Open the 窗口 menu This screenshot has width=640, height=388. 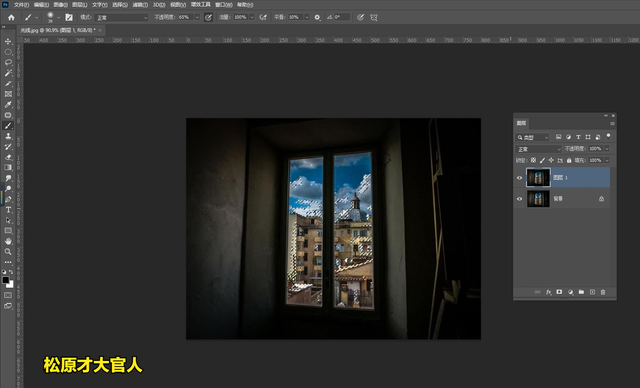(x=223, y=5)
